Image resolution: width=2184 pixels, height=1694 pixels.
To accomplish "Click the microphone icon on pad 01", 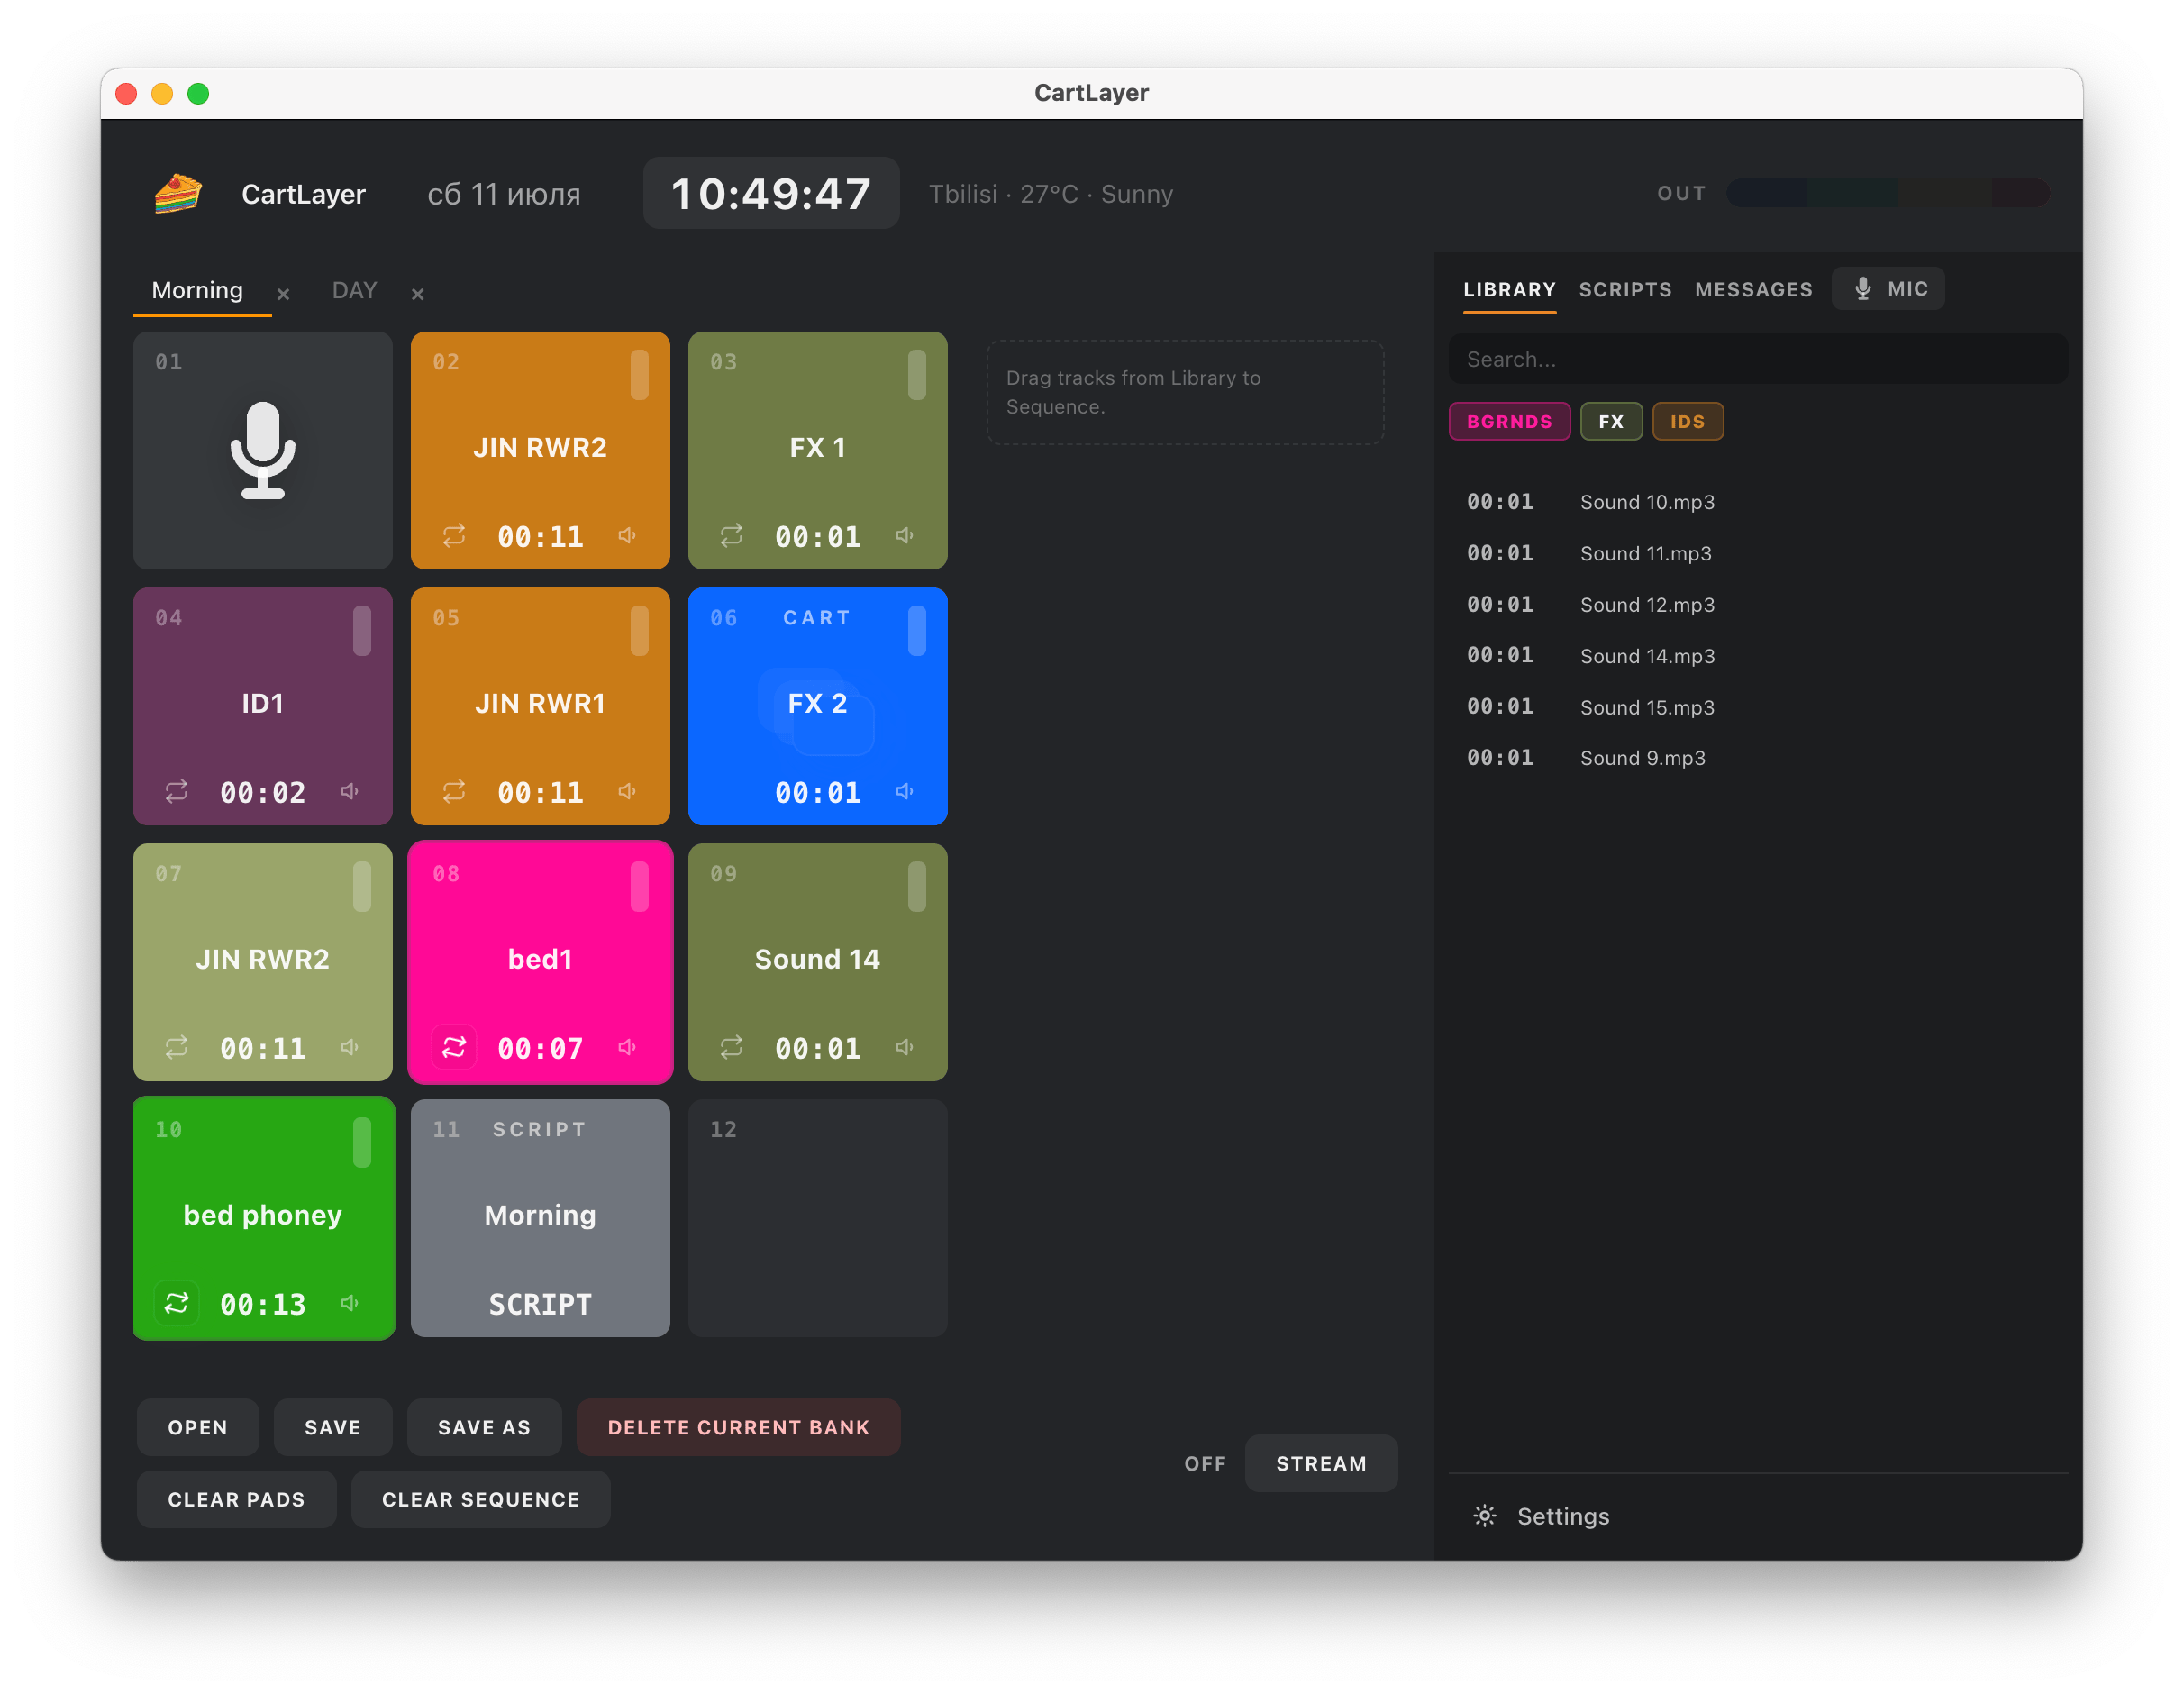I will 263,450.
